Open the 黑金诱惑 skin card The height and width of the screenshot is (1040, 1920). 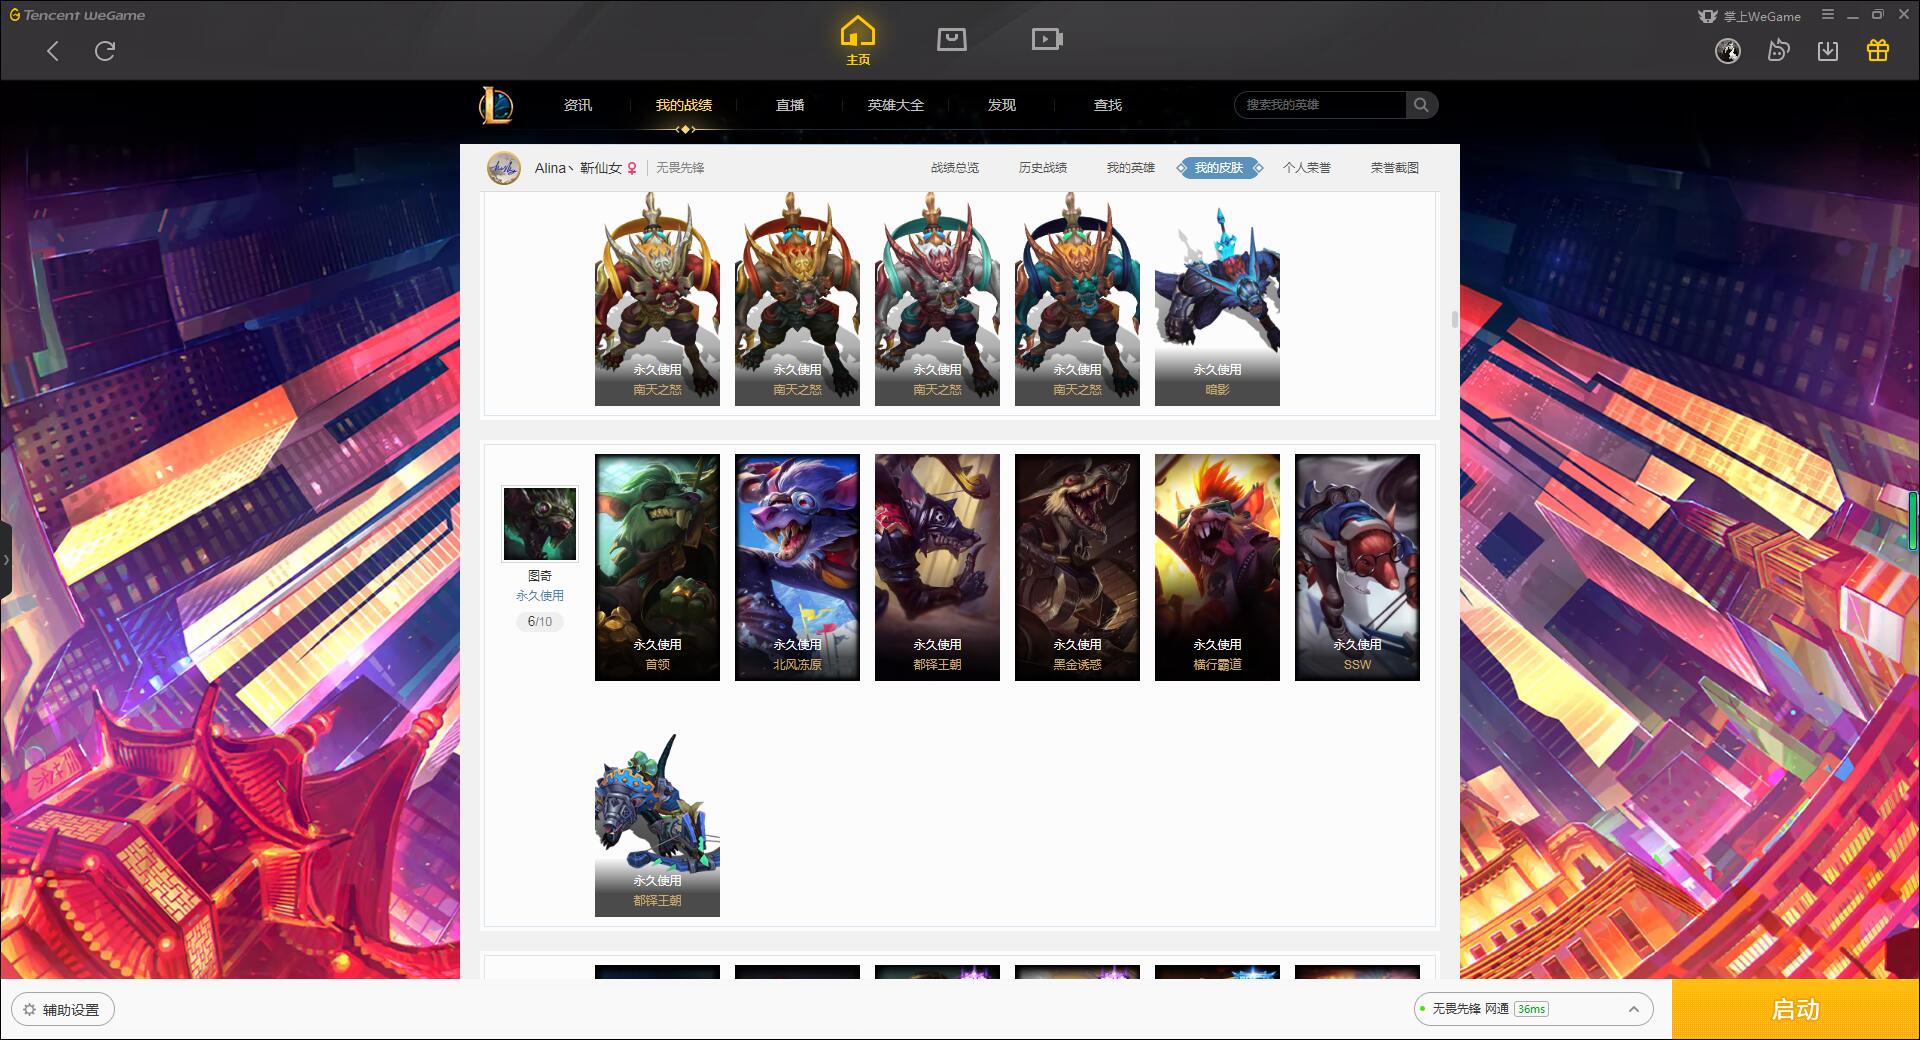click(1077, 567)
